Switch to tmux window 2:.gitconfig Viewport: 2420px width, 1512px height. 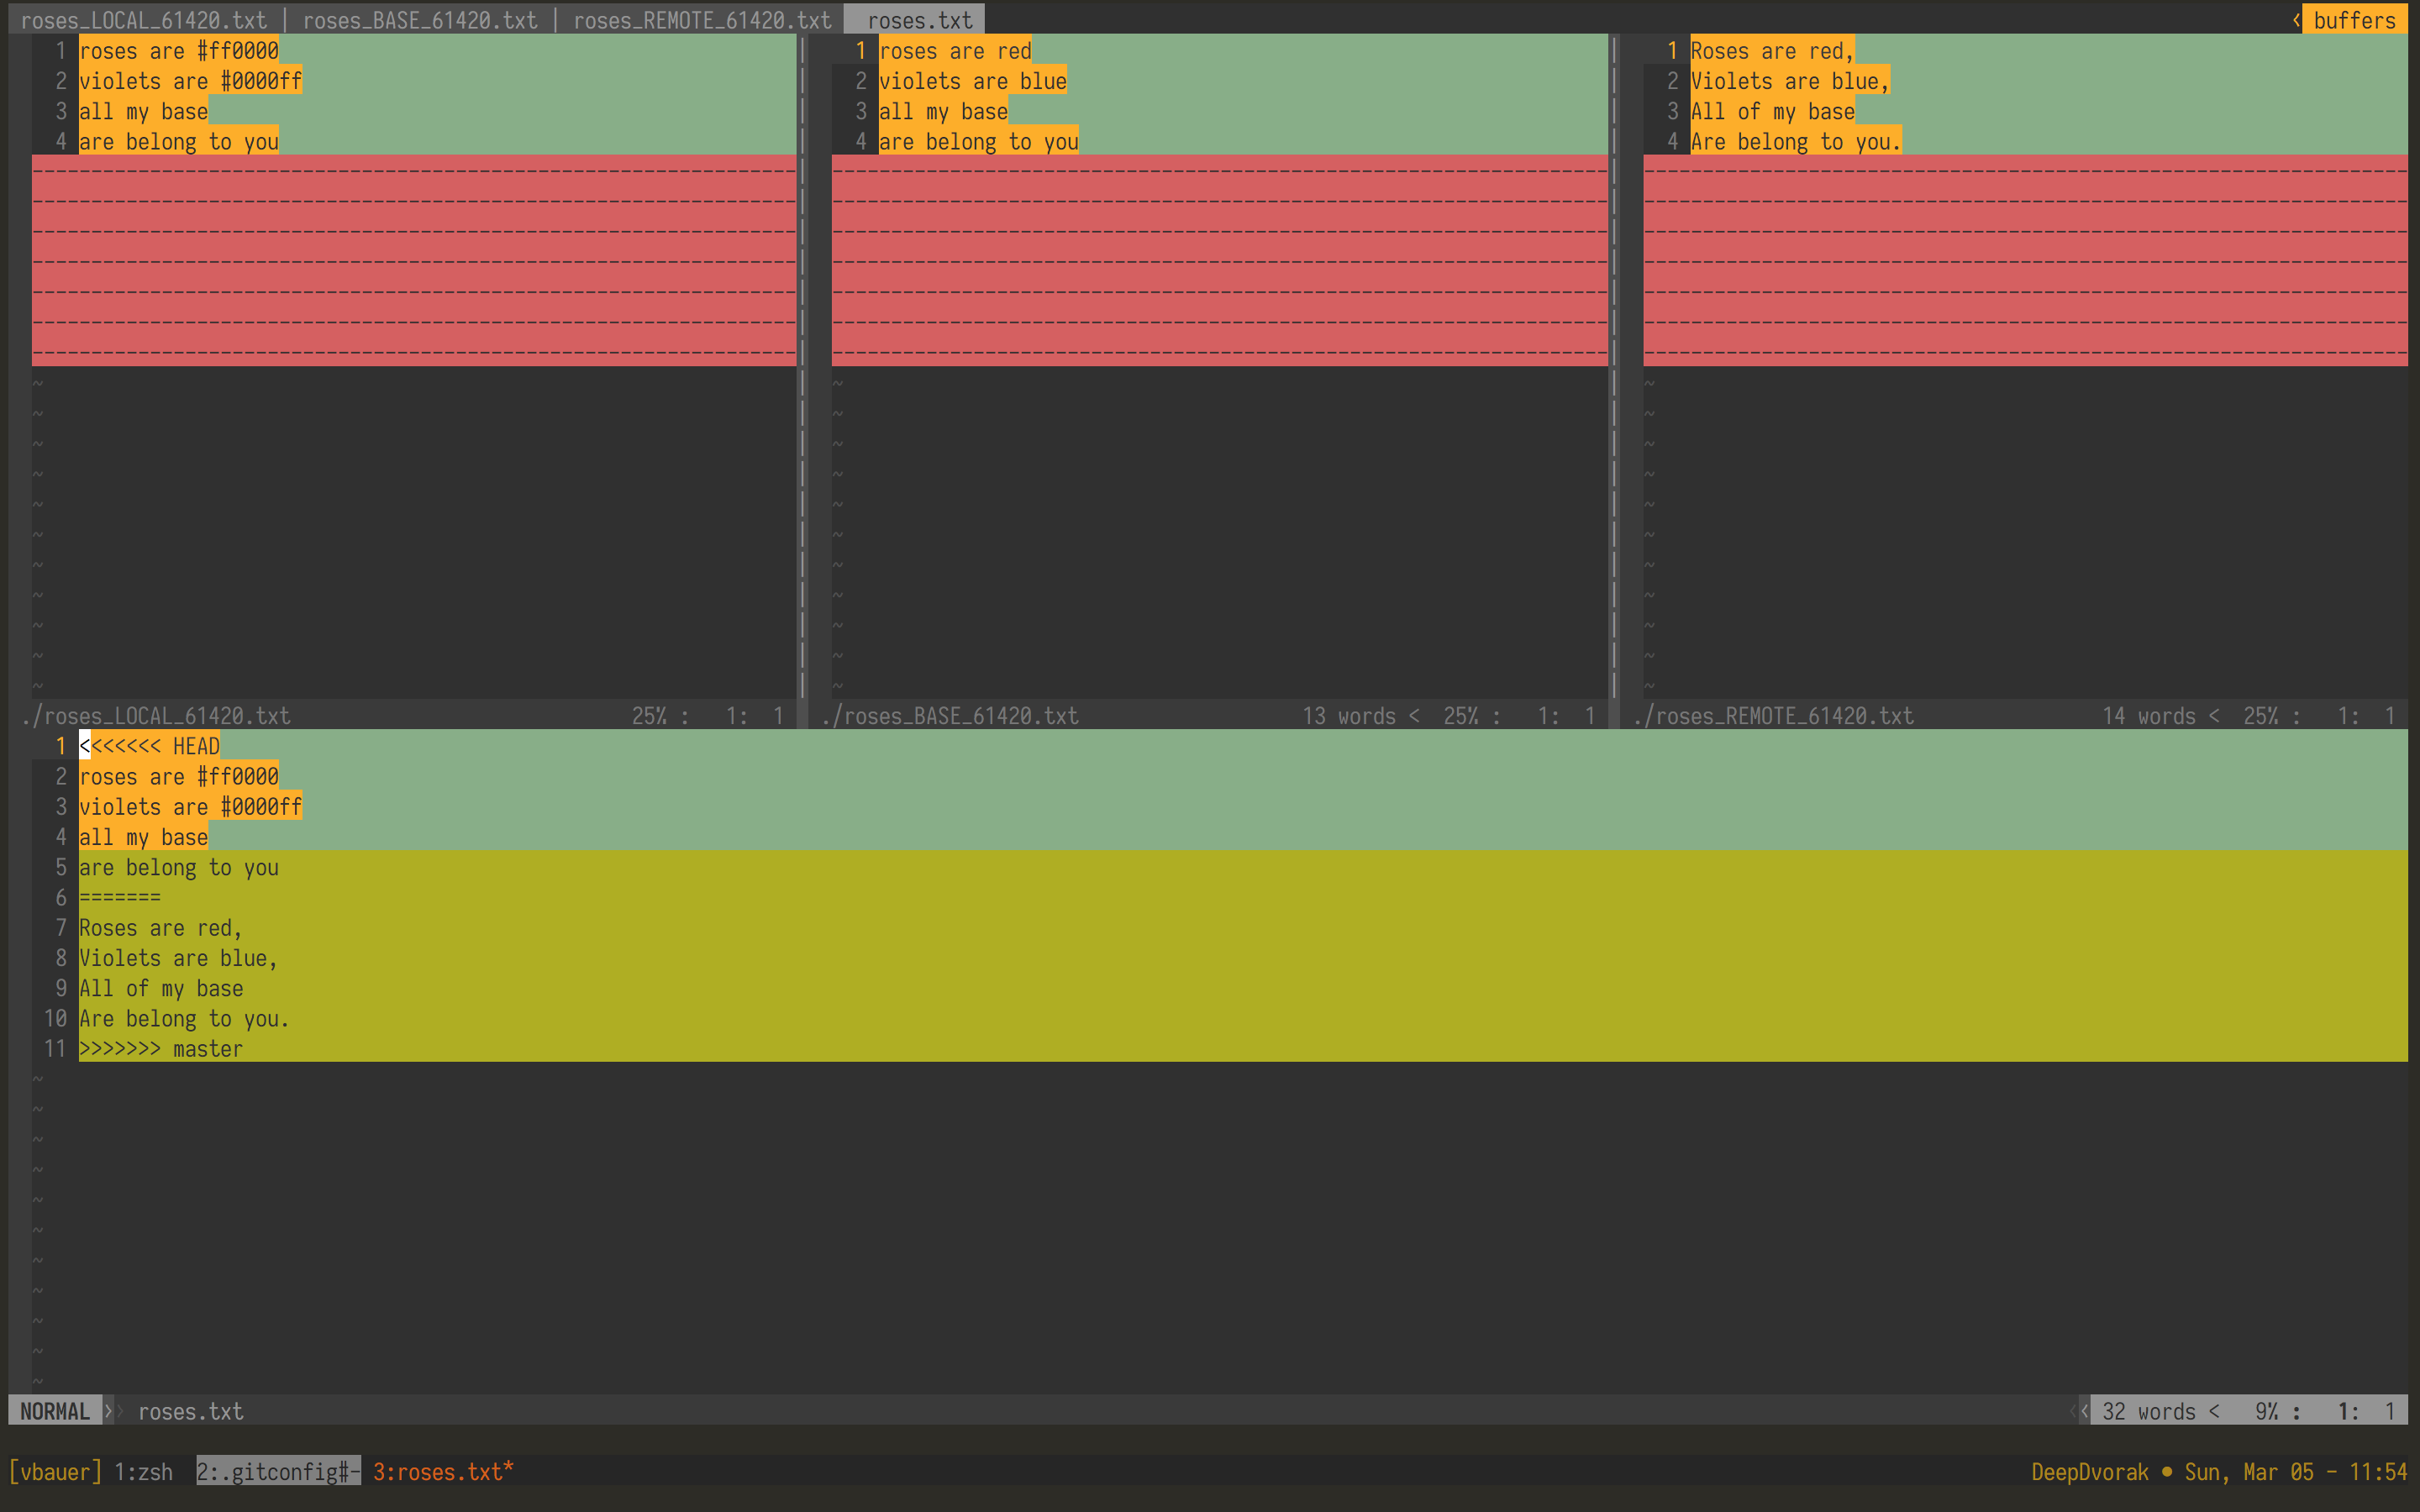(x=277, y=1472)
